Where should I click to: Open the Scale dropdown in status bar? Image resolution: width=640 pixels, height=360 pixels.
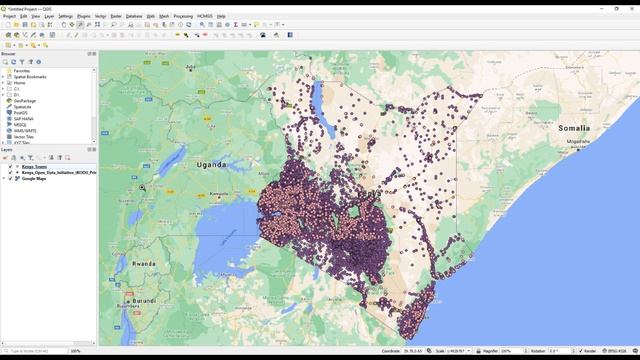point(469,351)
